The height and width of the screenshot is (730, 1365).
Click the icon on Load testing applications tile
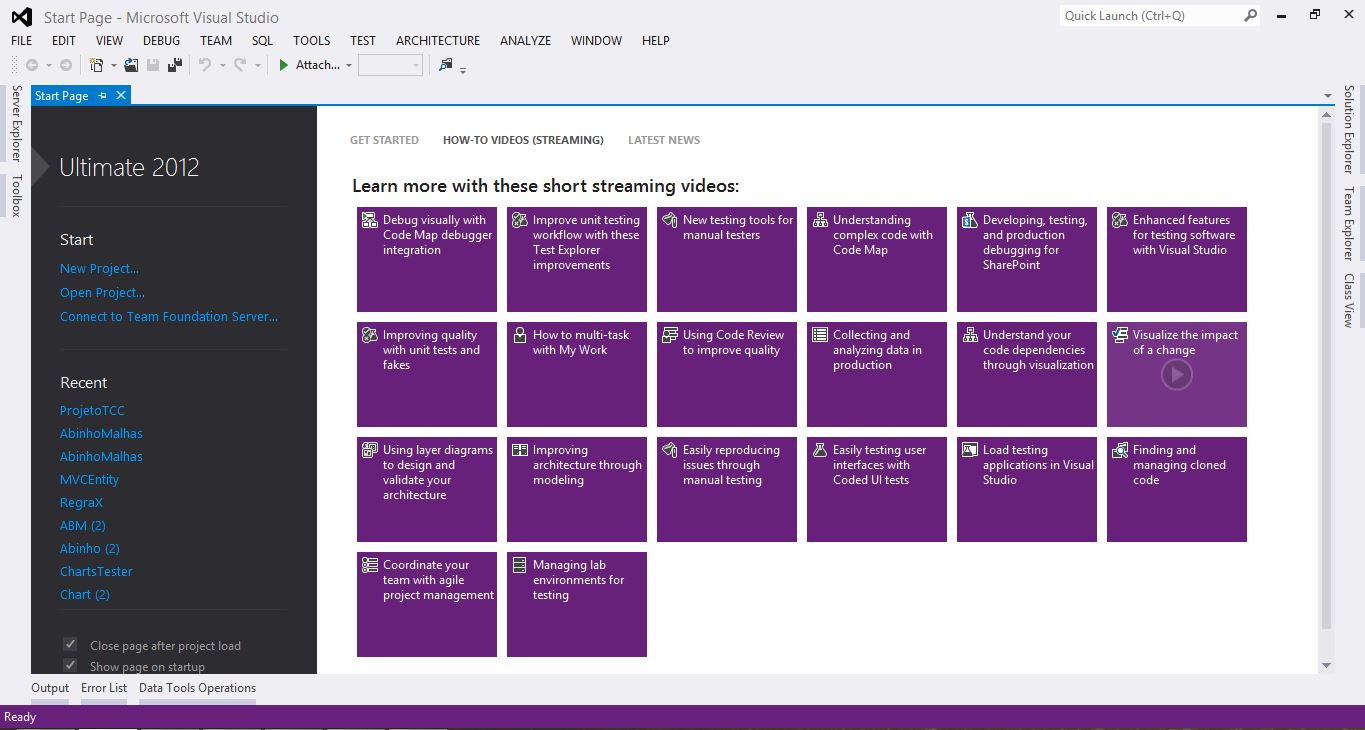click(970, 450)
